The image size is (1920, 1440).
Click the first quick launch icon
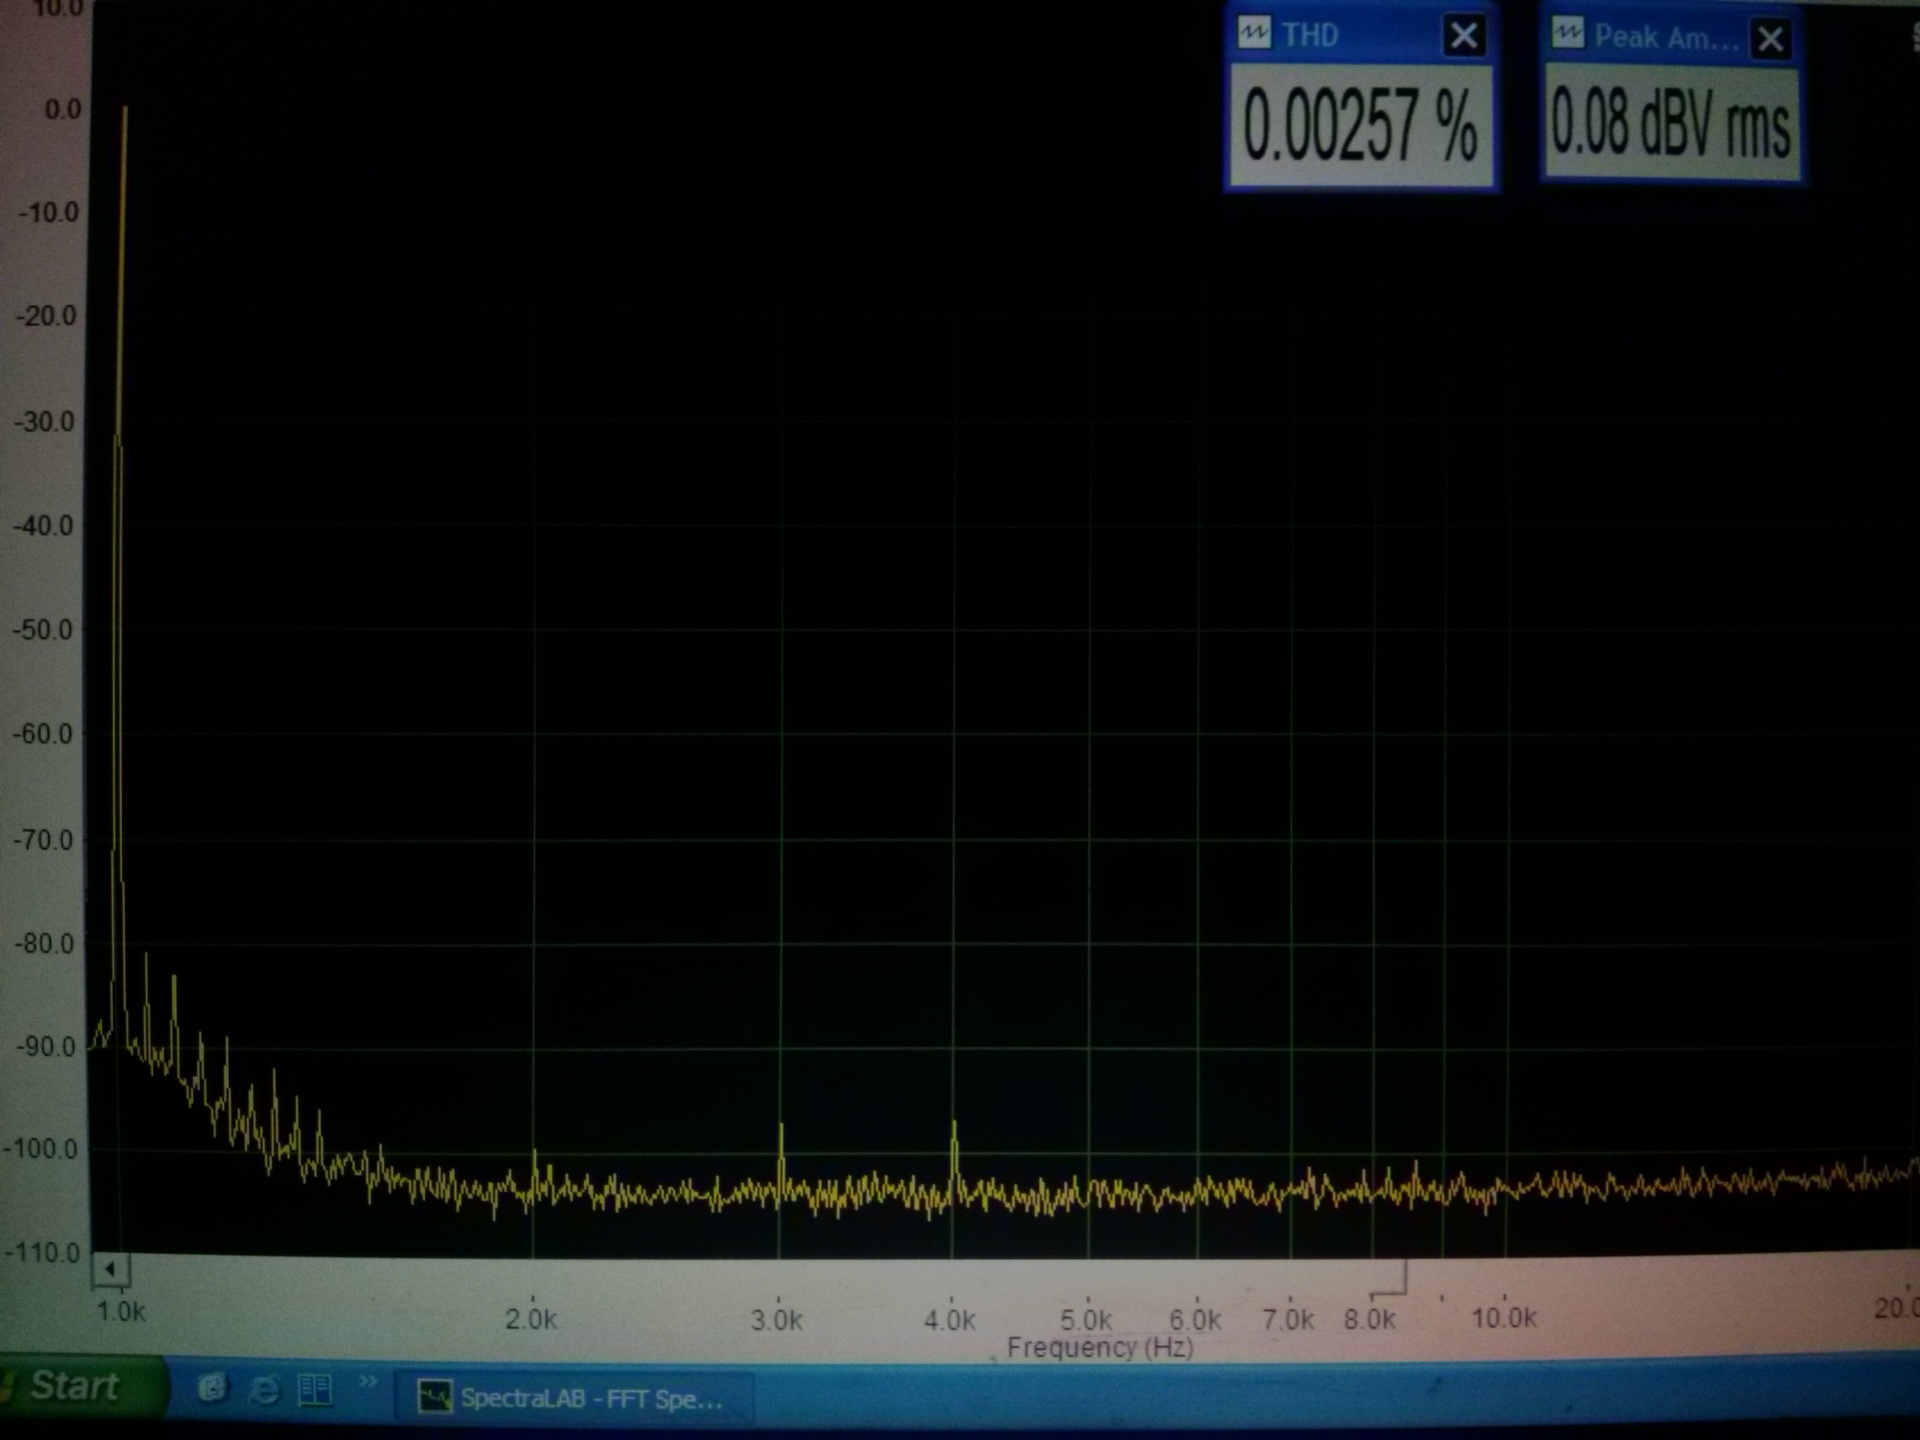point(212,1388)
